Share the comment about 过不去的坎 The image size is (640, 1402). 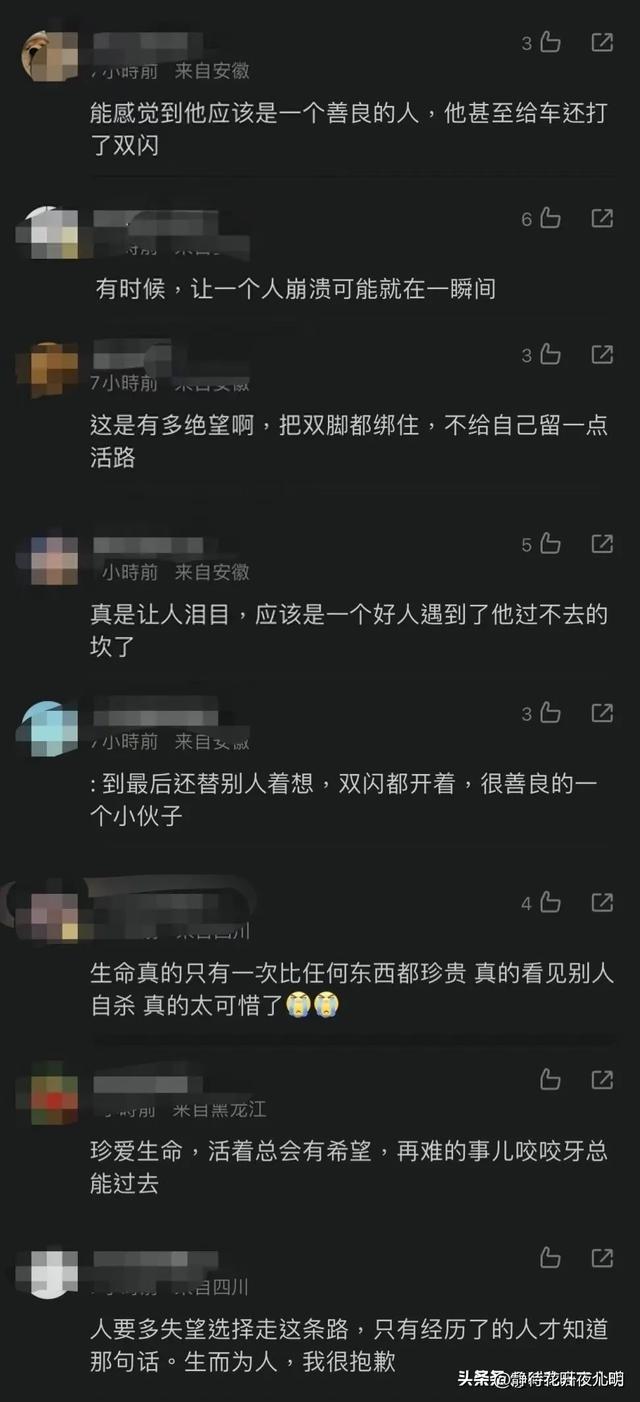[602, 543]
